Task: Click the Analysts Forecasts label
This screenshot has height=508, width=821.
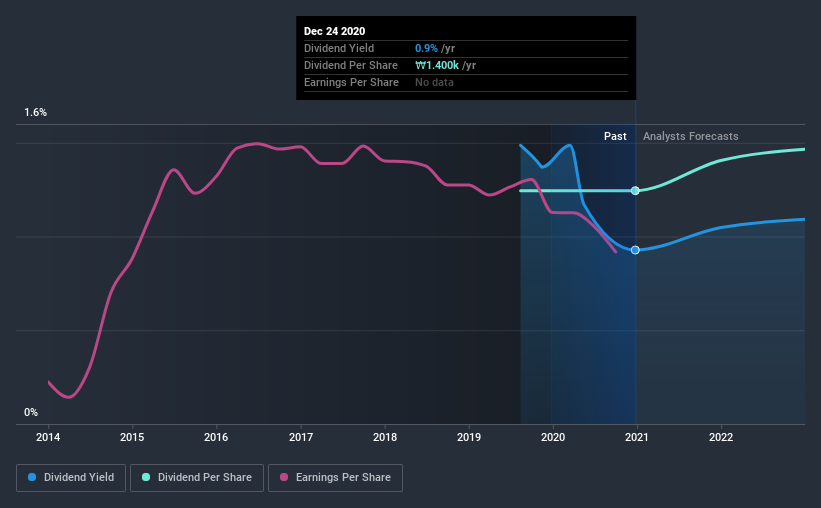Action: [x=691, y=136]
